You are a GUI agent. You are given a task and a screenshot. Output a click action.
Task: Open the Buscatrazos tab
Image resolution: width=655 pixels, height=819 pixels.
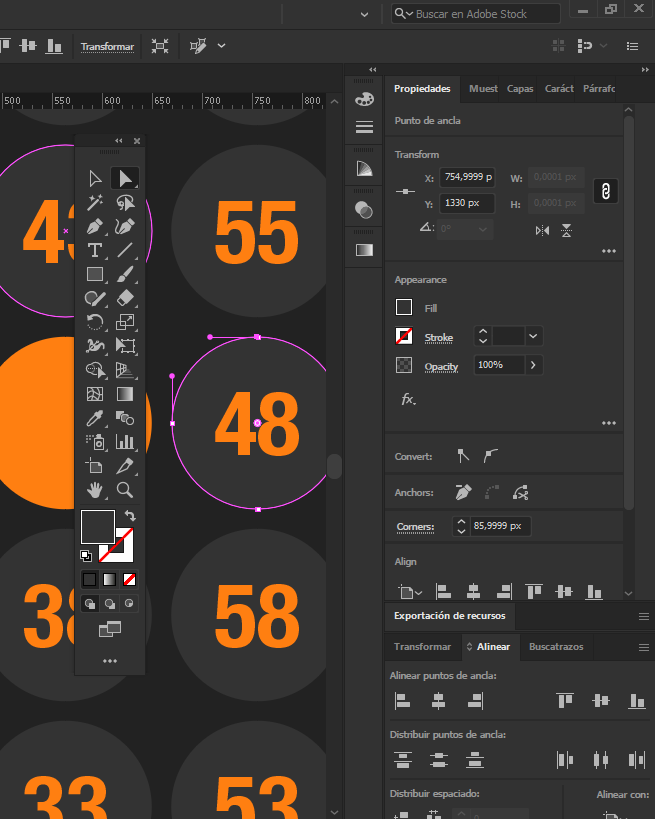tap(556, 647)
